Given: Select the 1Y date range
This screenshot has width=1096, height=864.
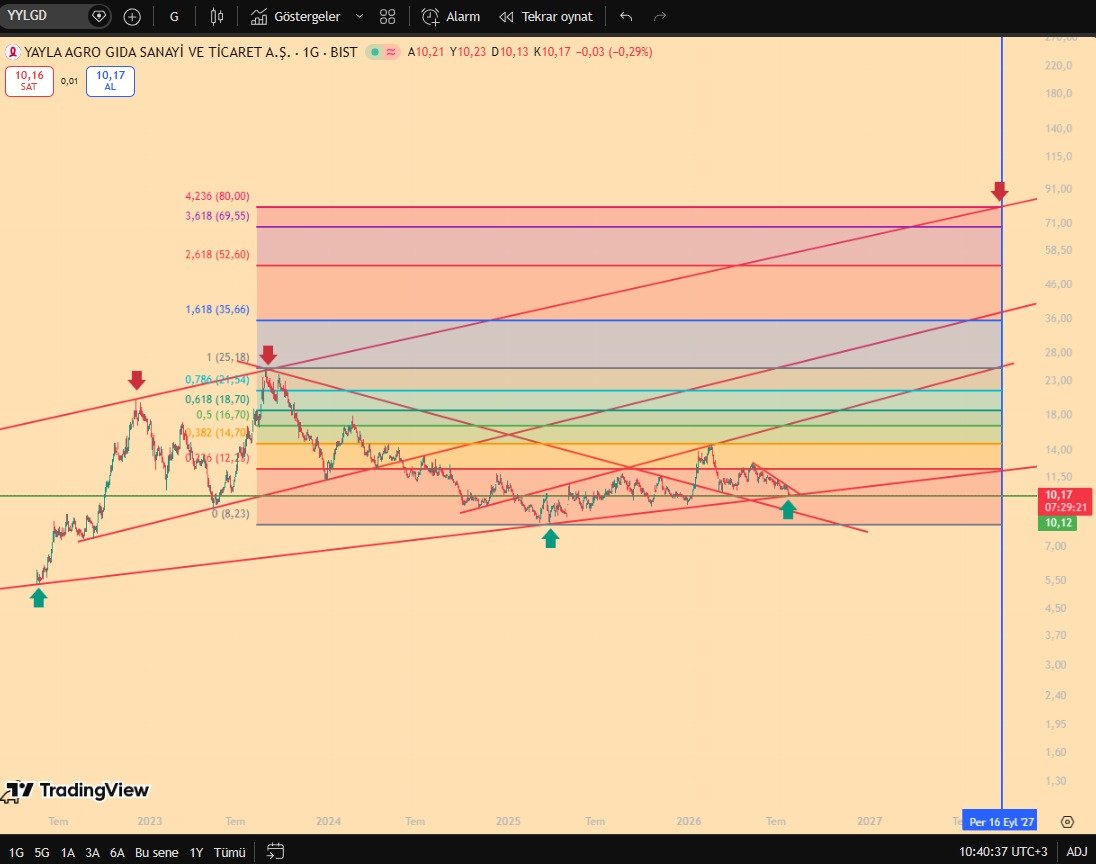Looking at the screenshot, I should 196,852.
